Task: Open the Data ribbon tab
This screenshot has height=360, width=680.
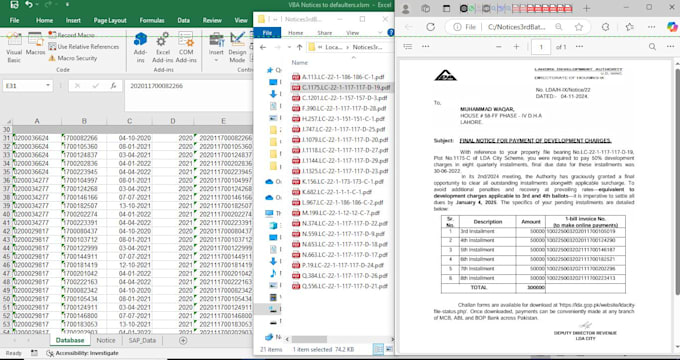Action: point(183,20)
